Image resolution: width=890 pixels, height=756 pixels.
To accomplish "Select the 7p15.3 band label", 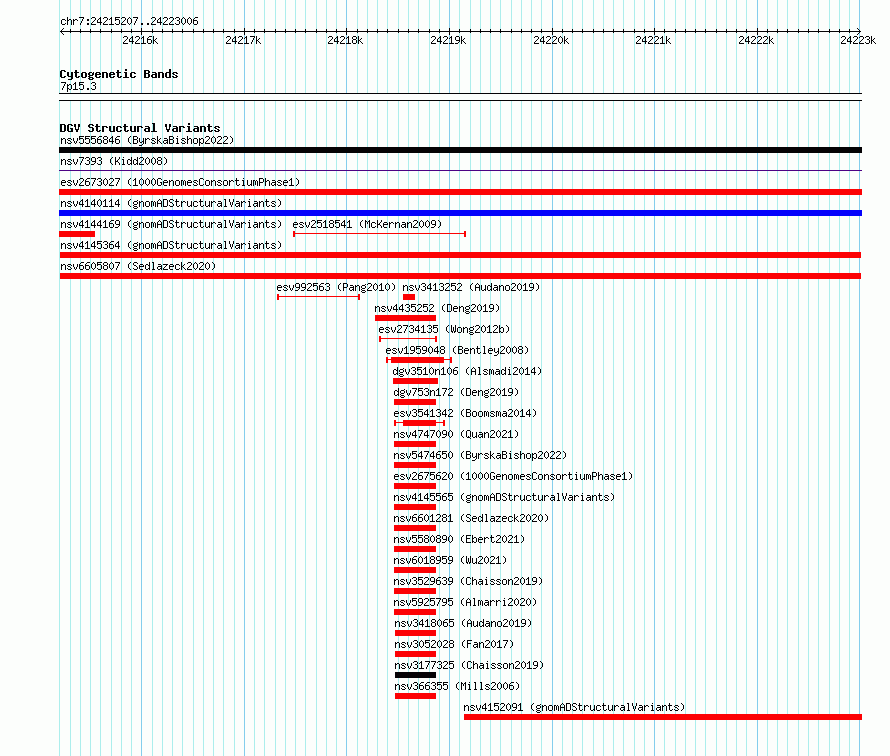I will [78, 86].
